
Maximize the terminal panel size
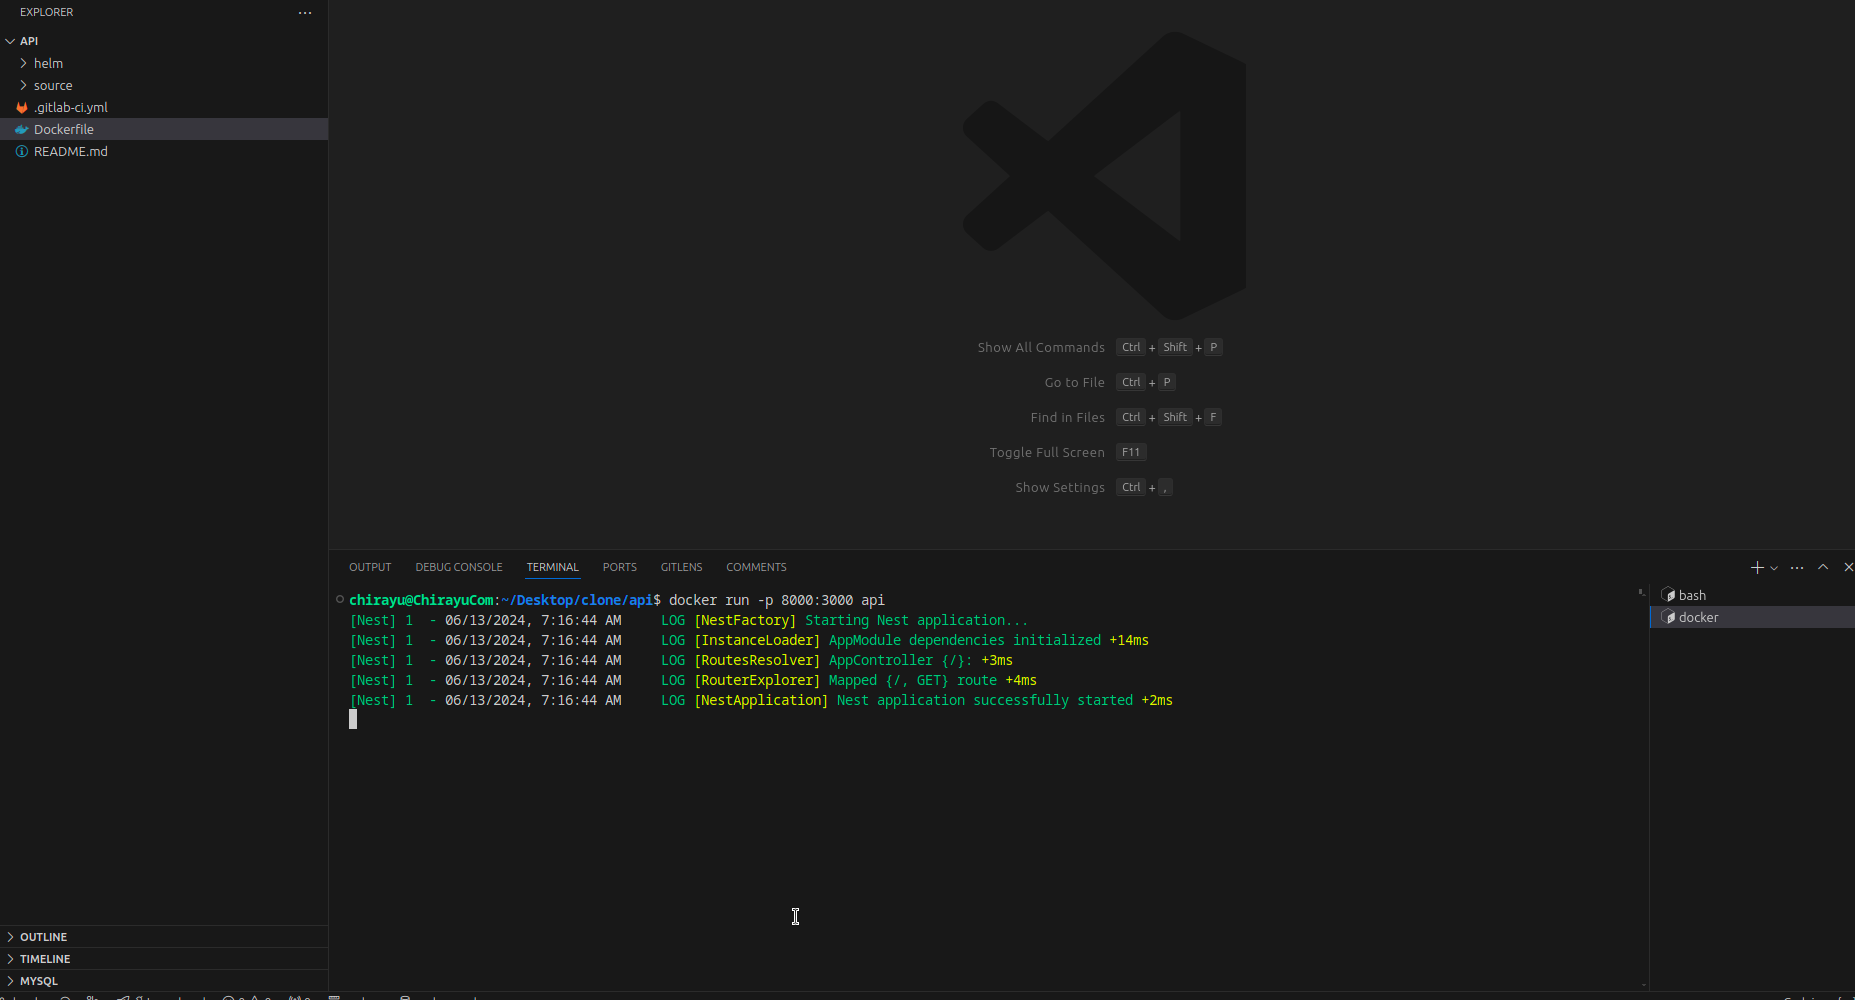(1823, 567)
